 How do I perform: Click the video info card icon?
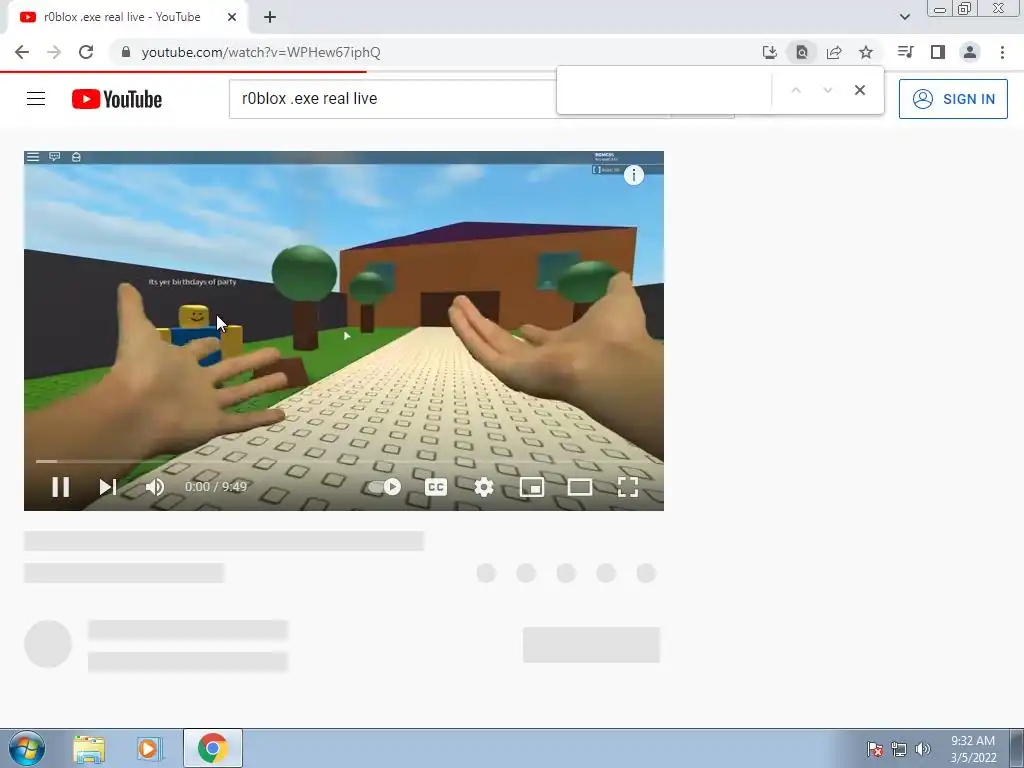[x=633, y=175]
